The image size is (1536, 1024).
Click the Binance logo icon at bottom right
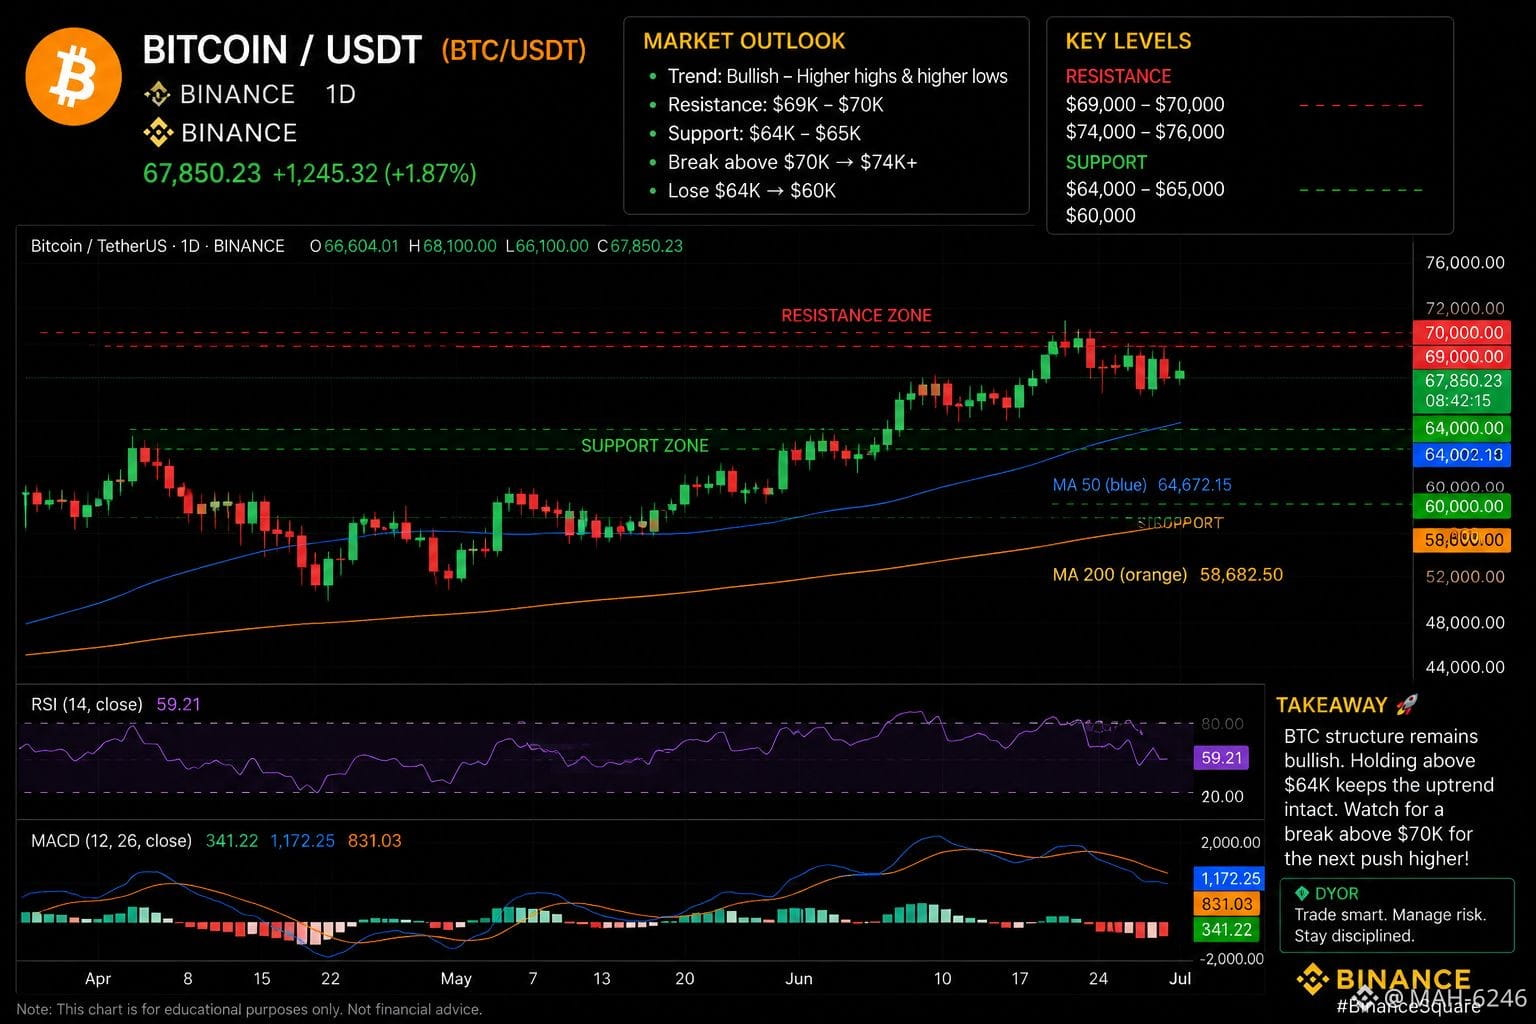click(1312, 979)
